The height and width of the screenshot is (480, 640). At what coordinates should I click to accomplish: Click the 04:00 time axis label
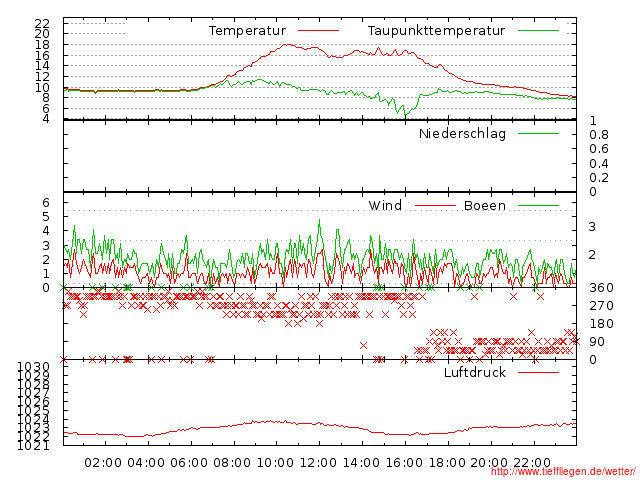point(146,463)
